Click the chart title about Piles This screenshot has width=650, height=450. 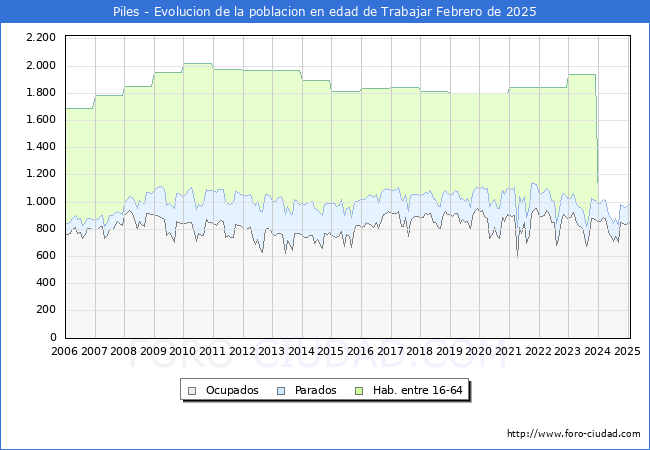coord(325,12)
